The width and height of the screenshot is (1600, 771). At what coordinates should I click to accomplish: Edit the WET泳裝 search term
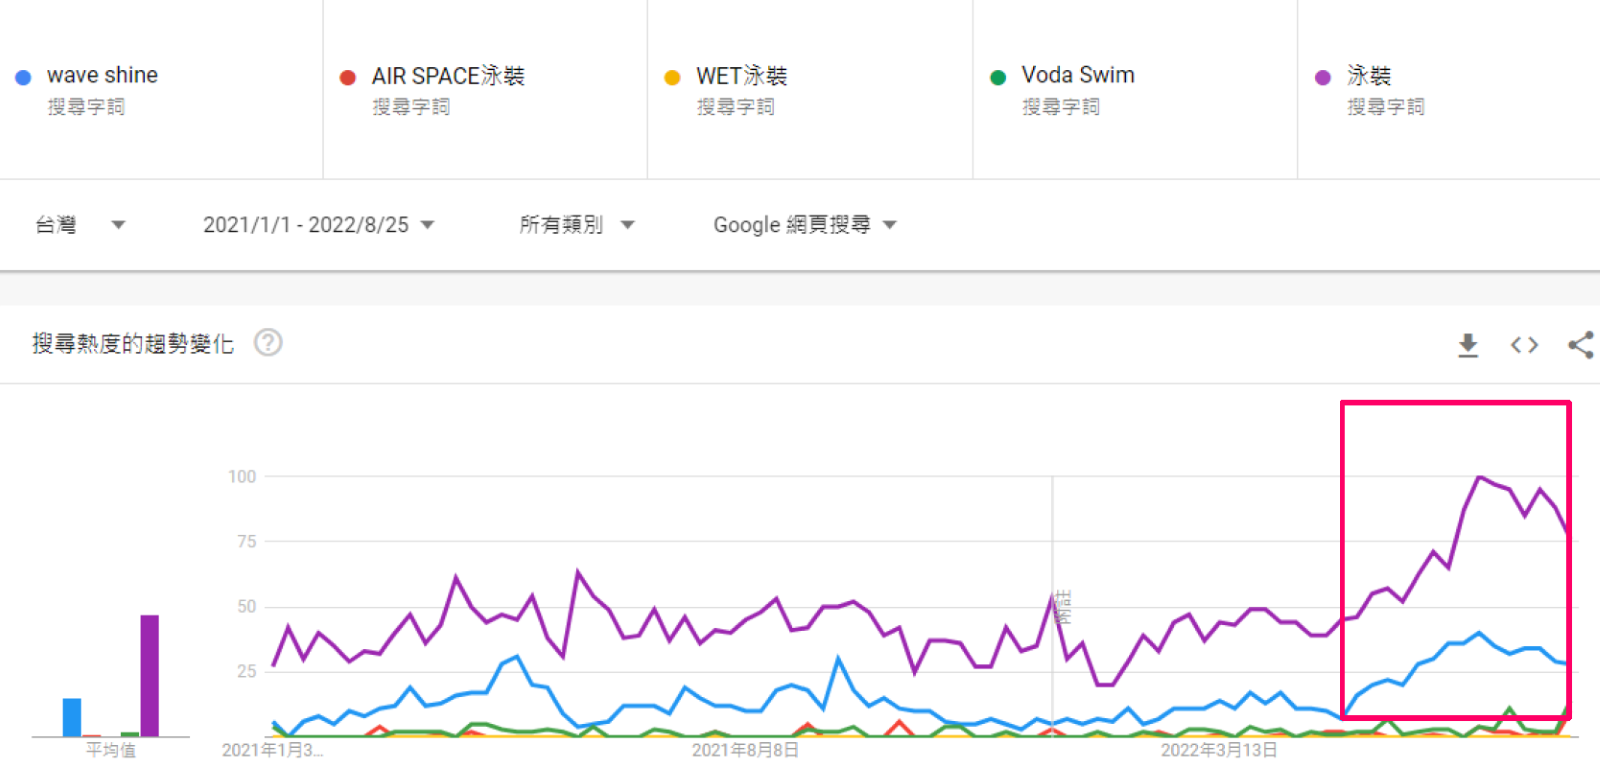pyautogui.click(x=741, y=76)
